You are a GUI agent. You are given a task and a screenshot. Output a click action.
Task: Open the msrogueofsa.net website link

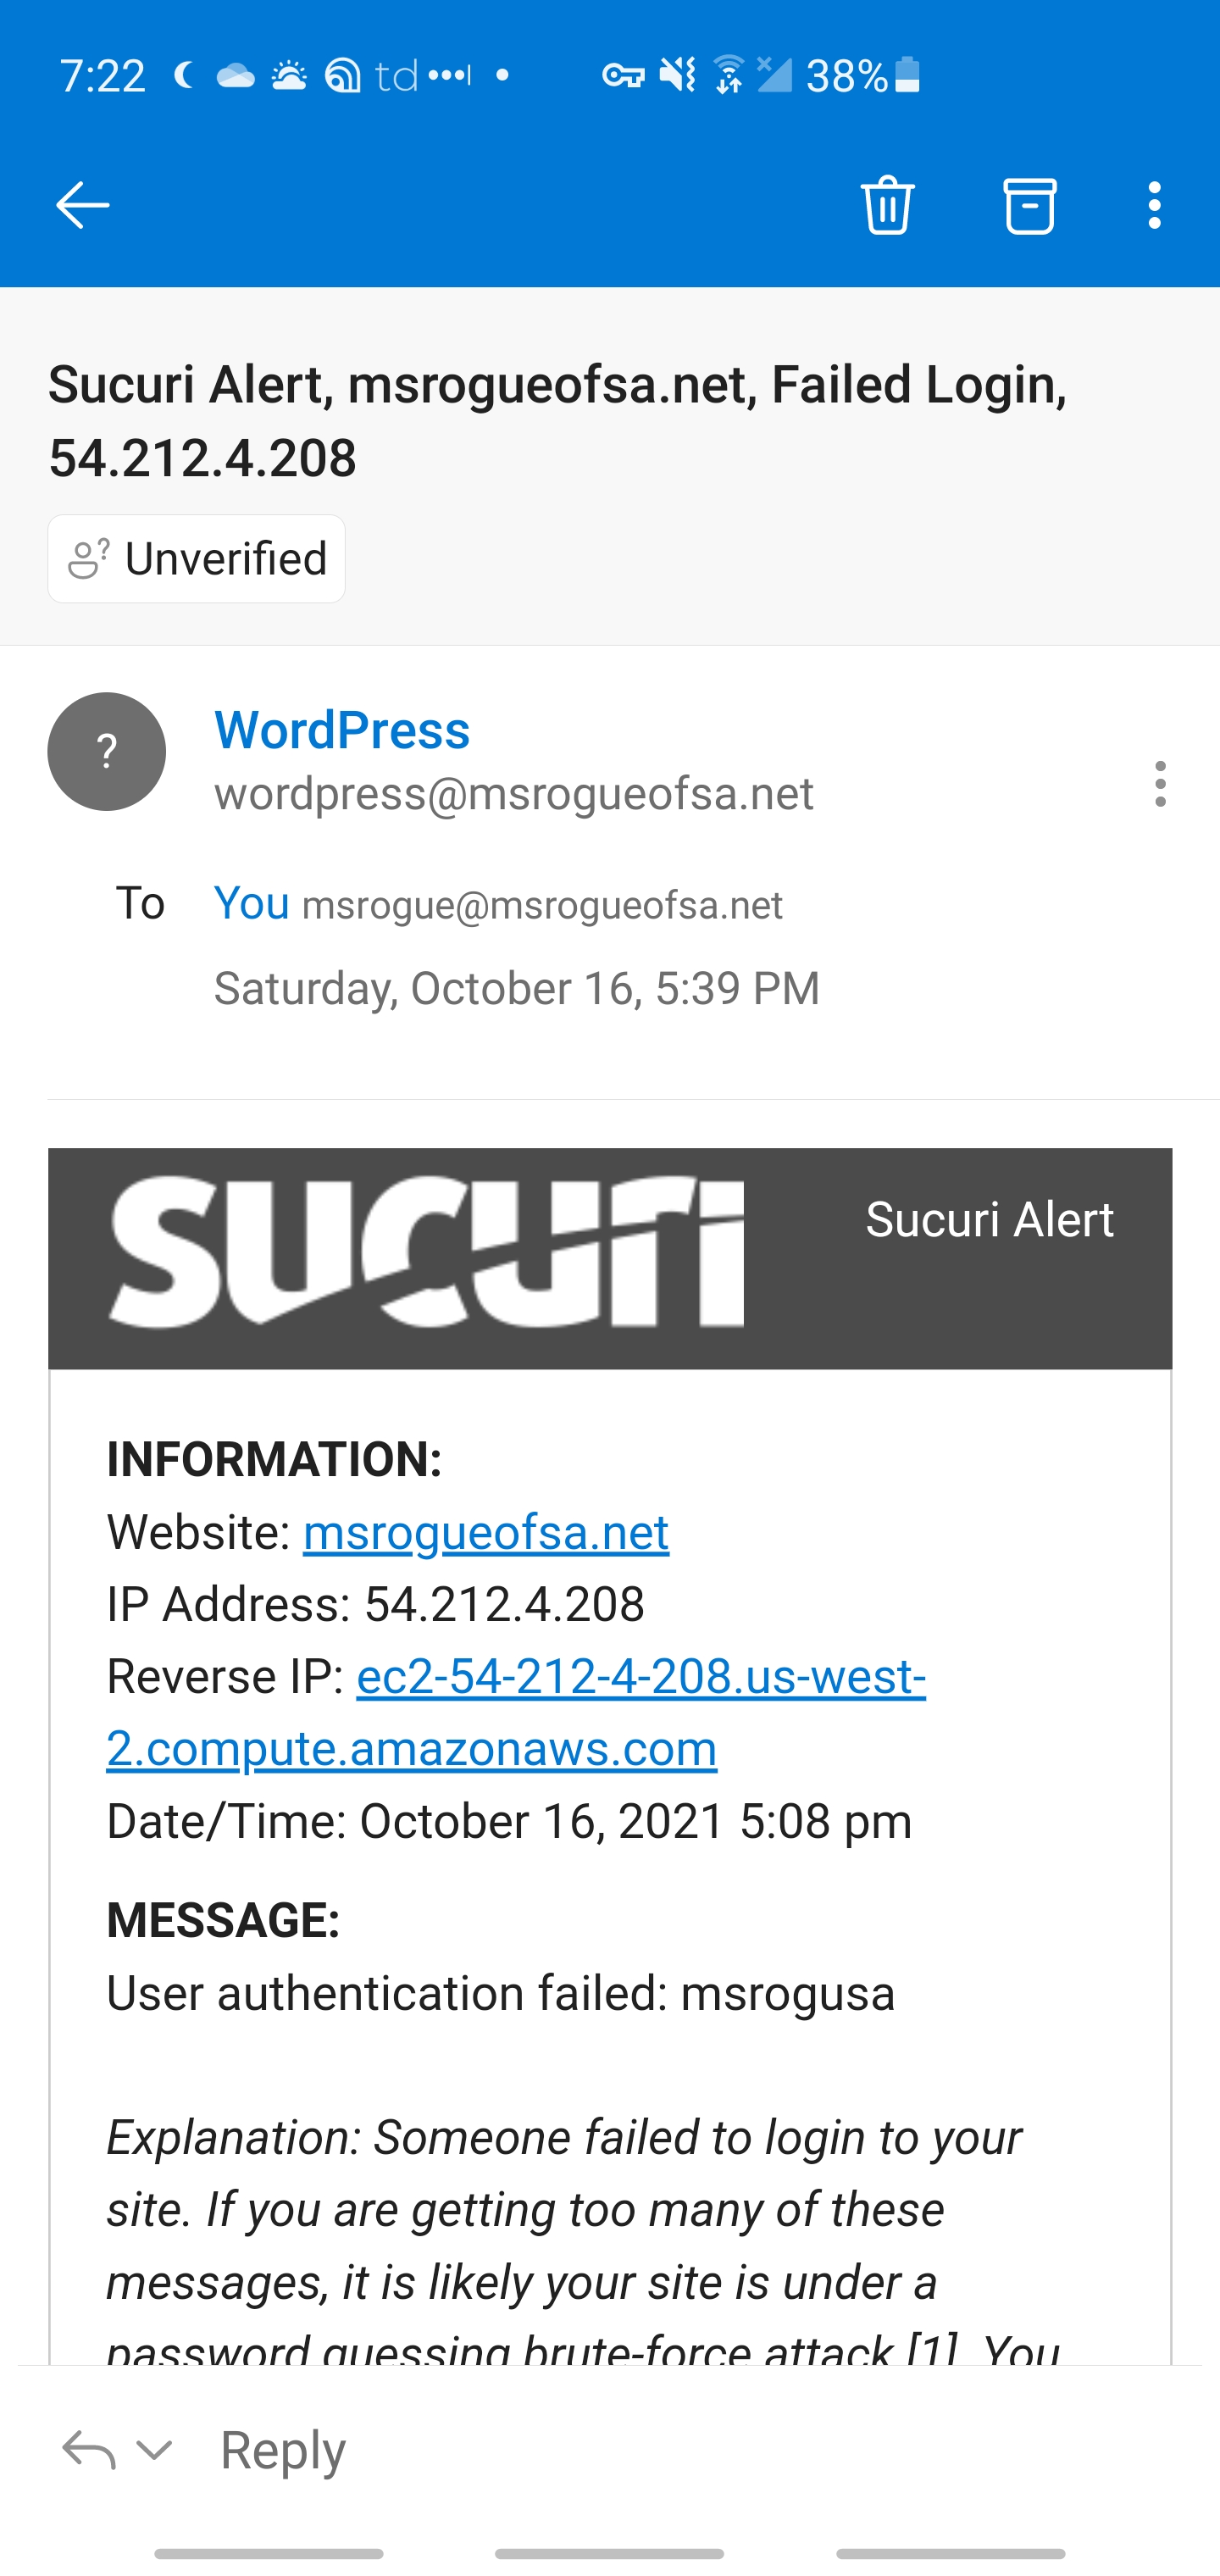click(486, 1533)
